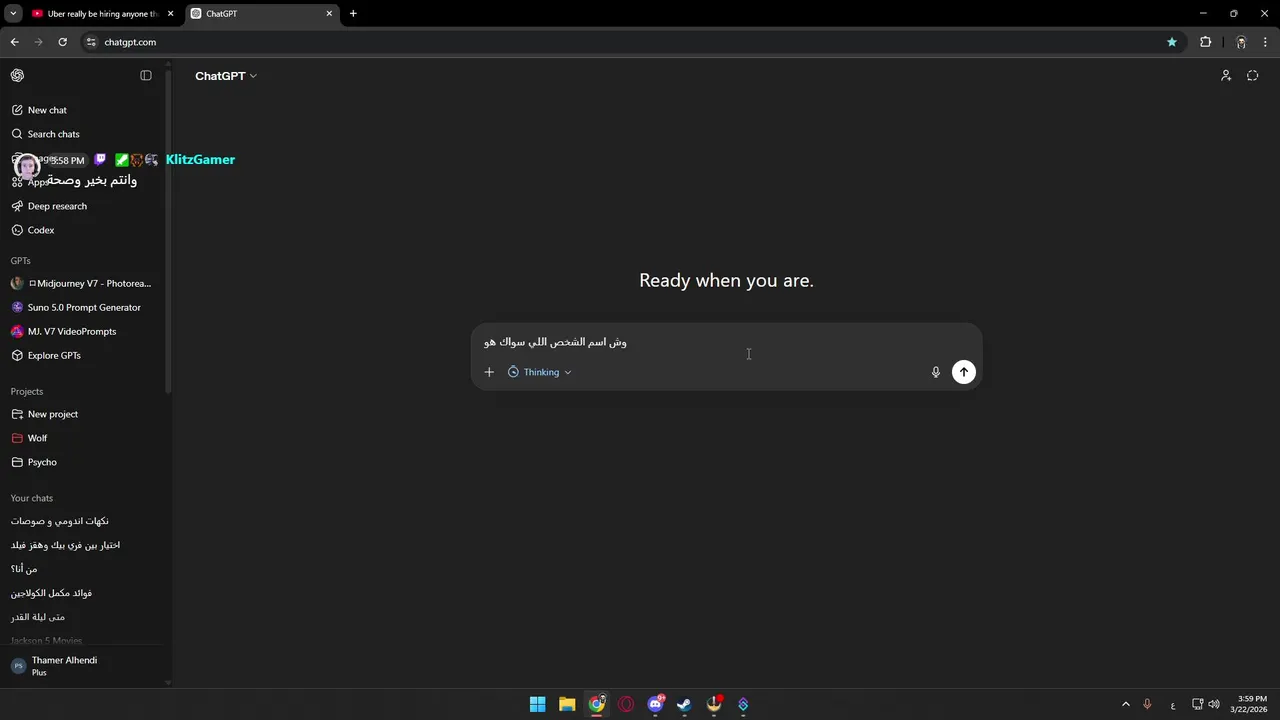This screenshot has height=720, width=1280.
Task: Open a new browser tab
Action: point(353,14)
